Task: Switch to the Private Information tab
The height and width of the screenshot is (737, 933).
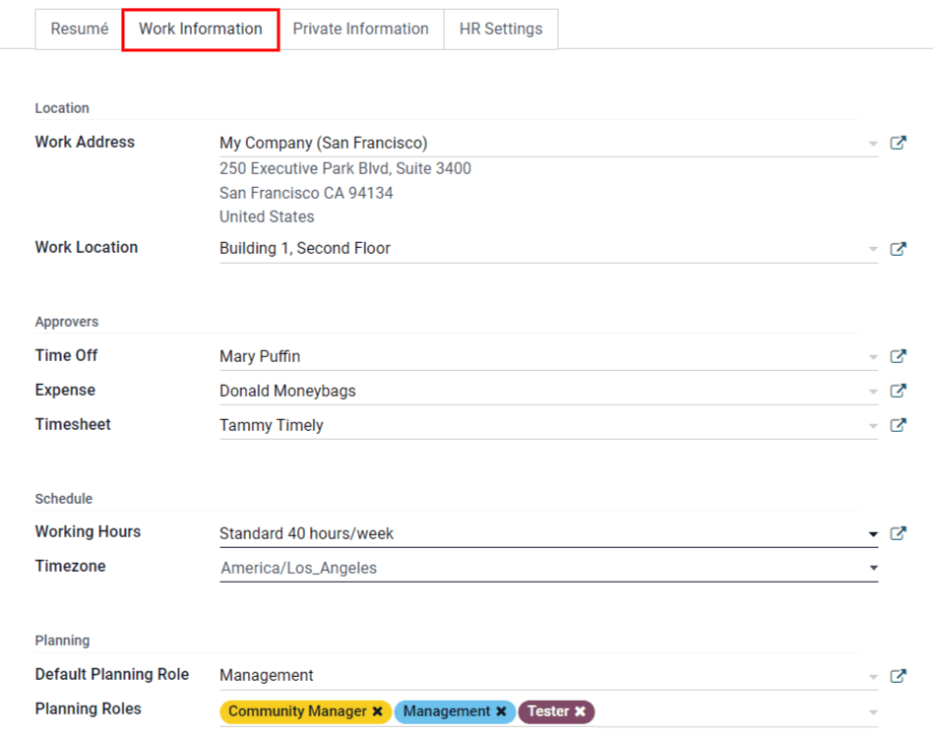Action: pos(360,29)
